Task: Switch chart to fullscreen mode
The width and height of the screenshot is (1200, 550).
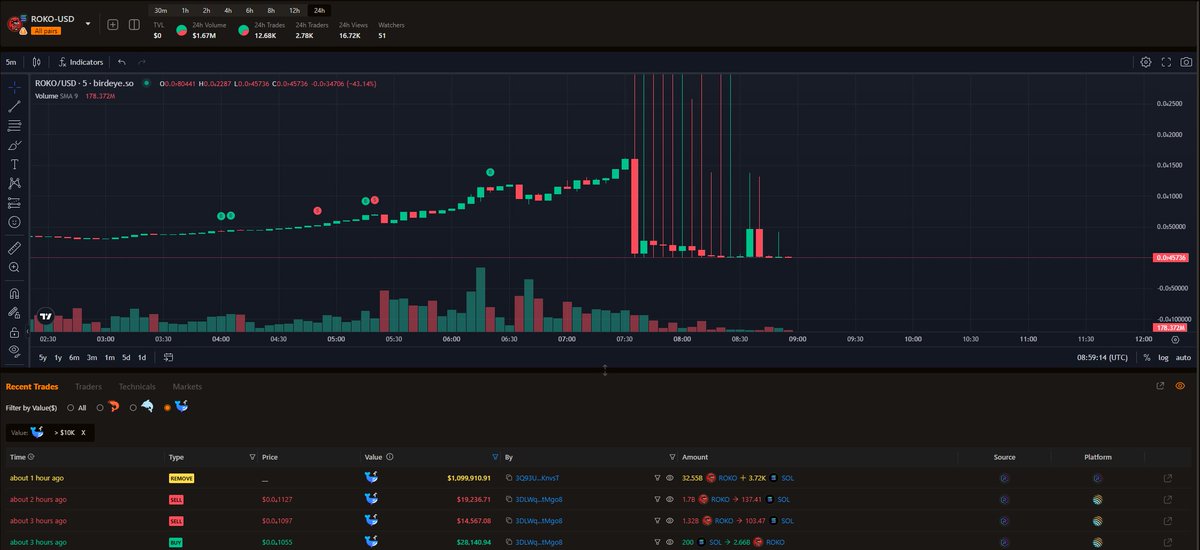Action: coord(1166,62)
